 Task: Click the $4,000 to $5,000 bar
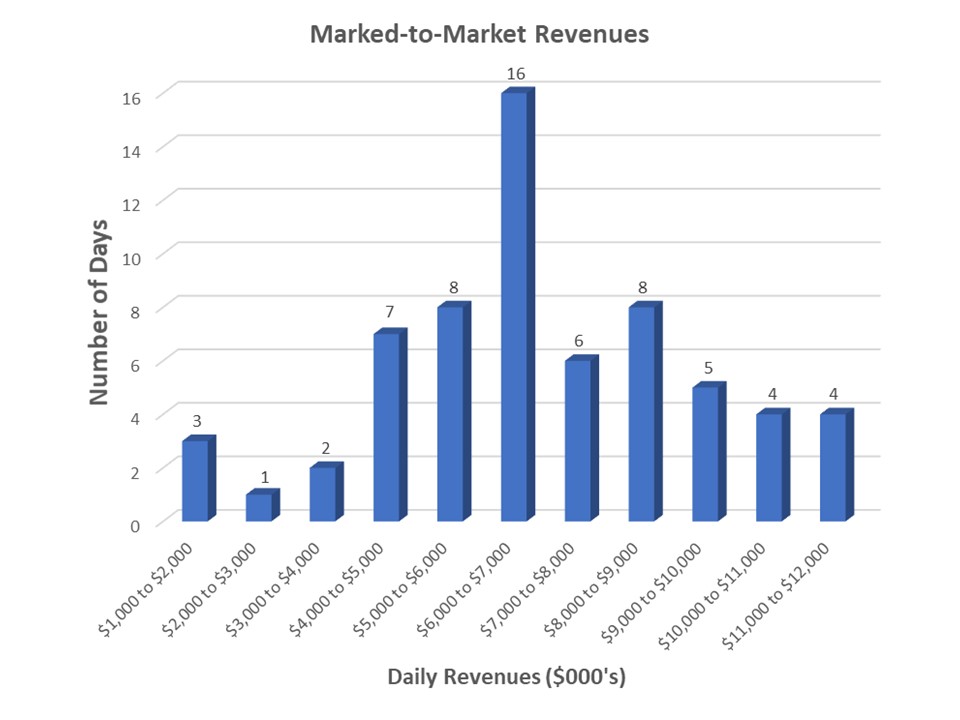(386, 427)
